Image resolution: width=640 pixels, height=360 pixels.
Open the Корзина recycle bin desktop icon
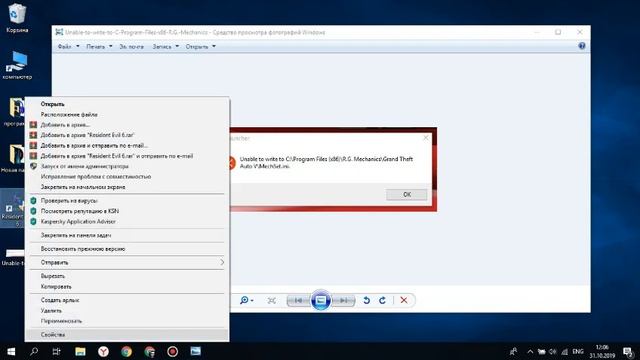pyautogui.click(x=17, y=17)
